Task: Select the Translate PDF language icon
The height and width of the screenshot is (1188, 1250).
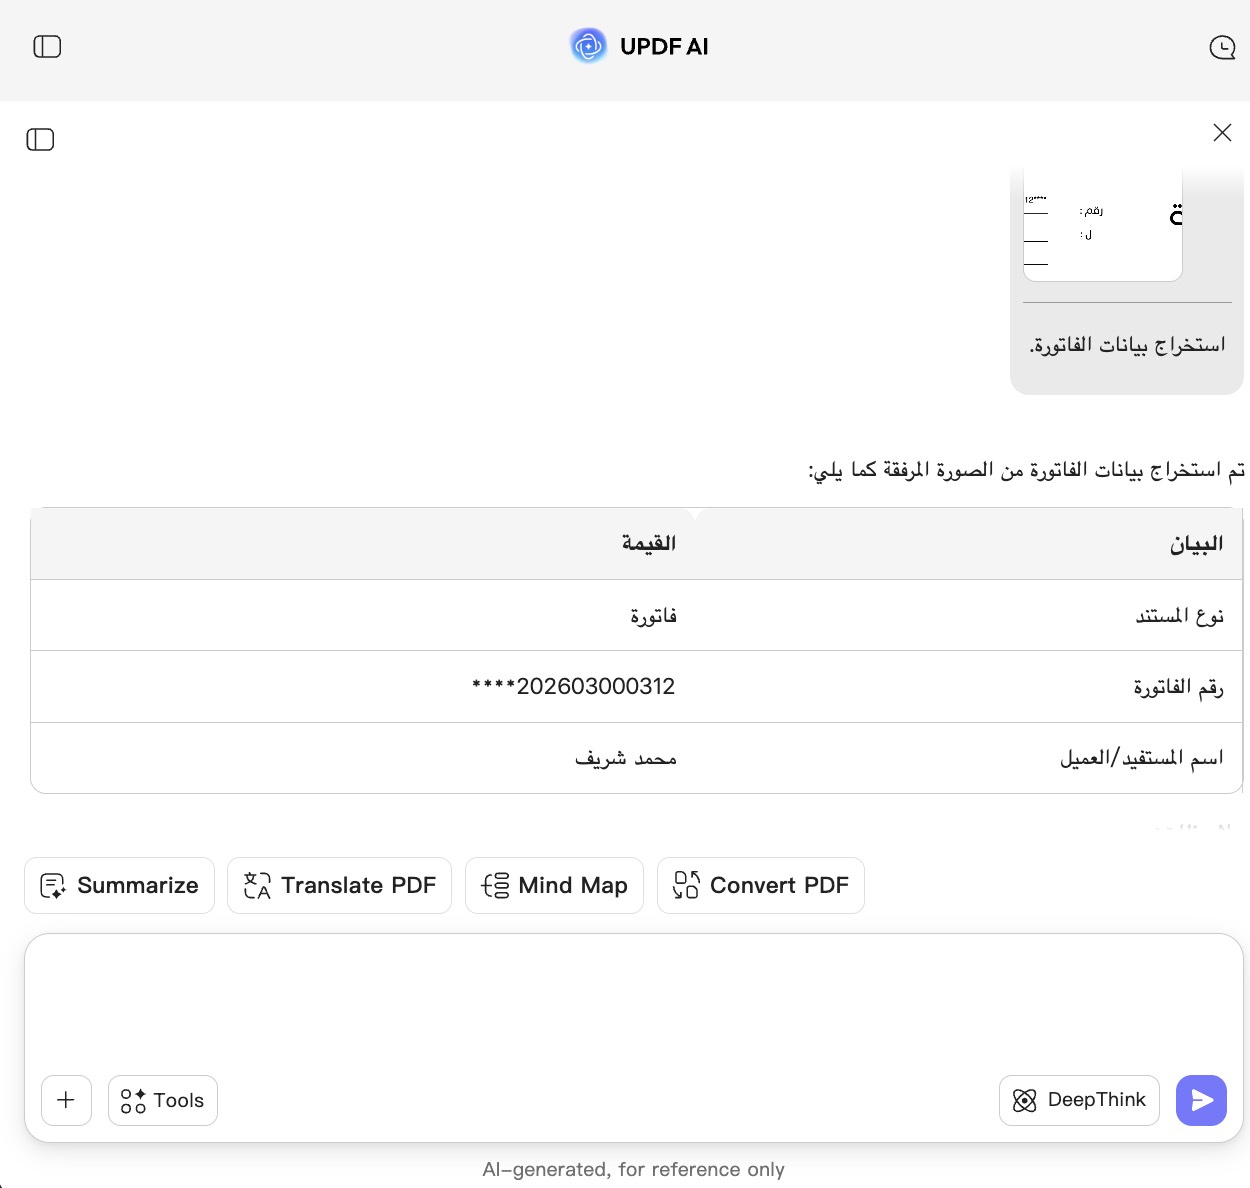Action: (257, 885)
